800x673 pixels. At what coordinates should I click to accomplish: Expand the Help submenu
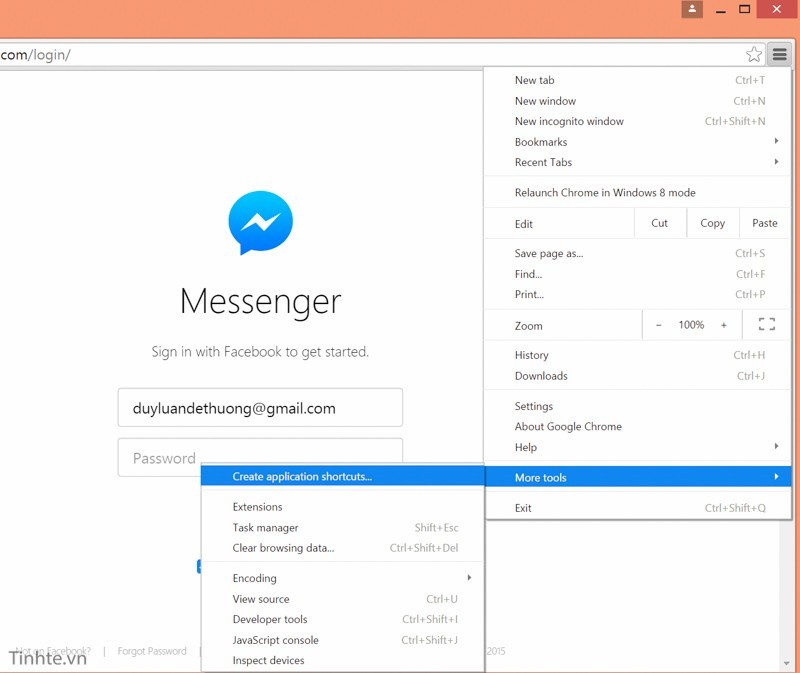(x=638, y=447)
